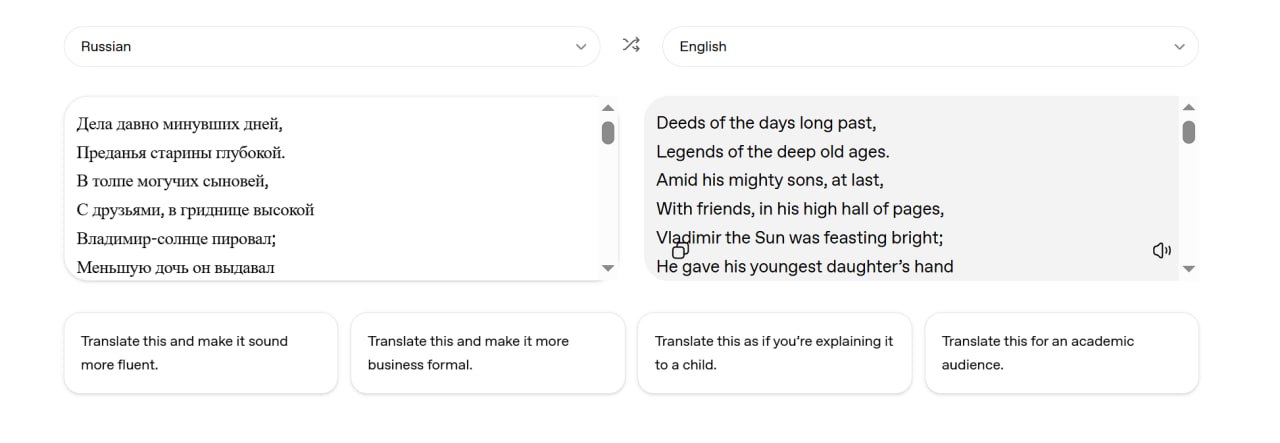
Task: Click the English translation panel's scroll-down arrow
Action: (x=1188, y=268)
